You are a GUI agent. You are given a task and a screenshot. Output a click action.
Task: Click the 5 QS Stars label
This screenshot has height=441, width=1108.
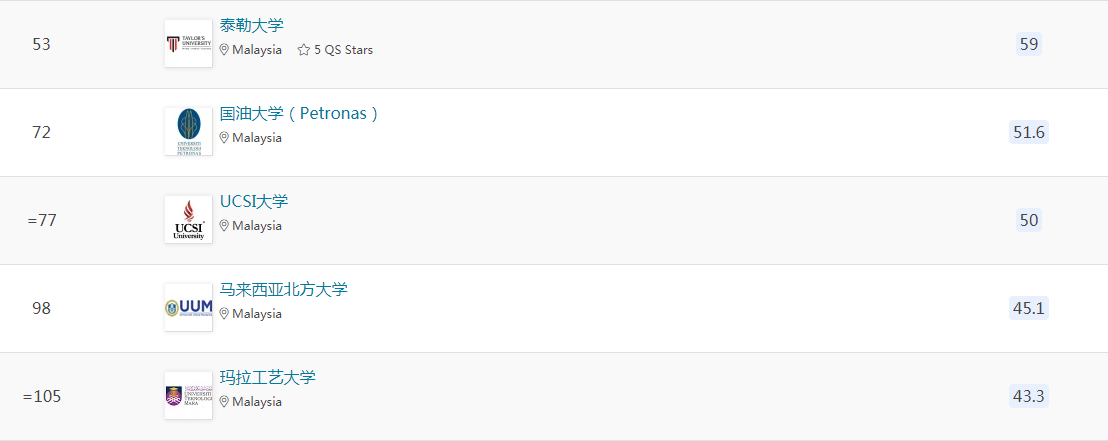tap(343, 50)
